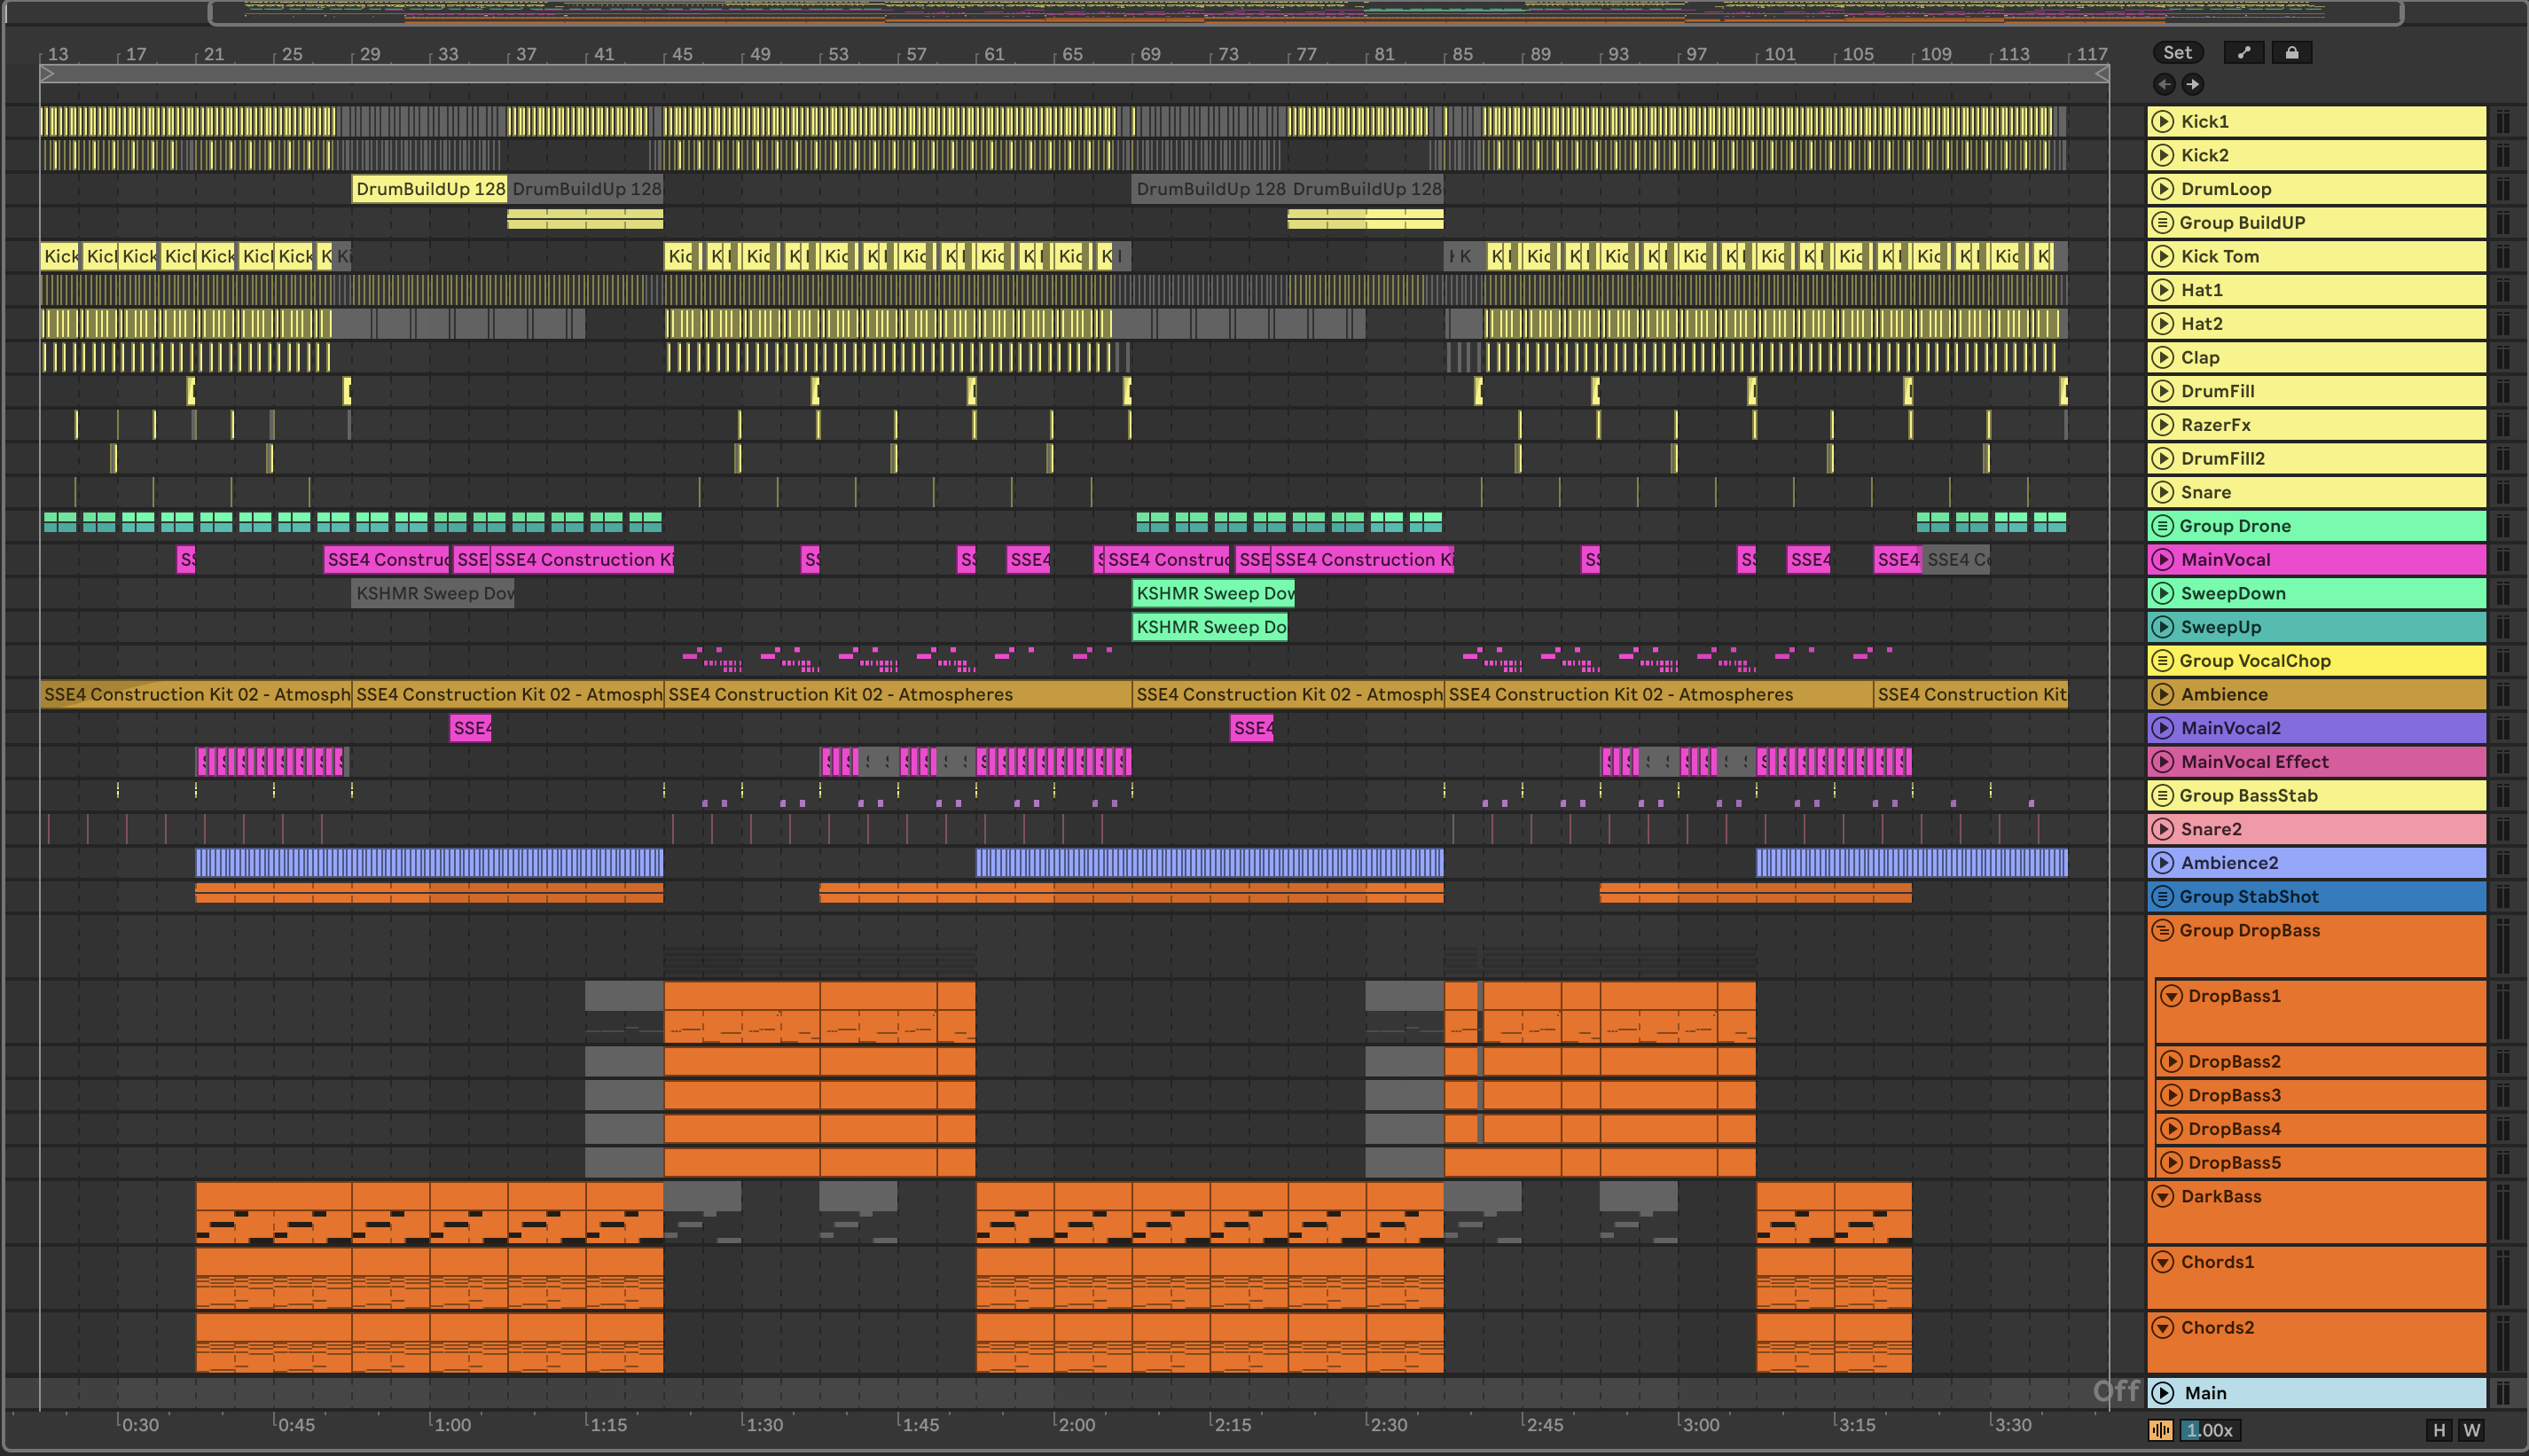Image resolution: width=2529 pixels, height=1456 pixels.
Task: Toggle the W optimize width button
Action: 2471,1430
